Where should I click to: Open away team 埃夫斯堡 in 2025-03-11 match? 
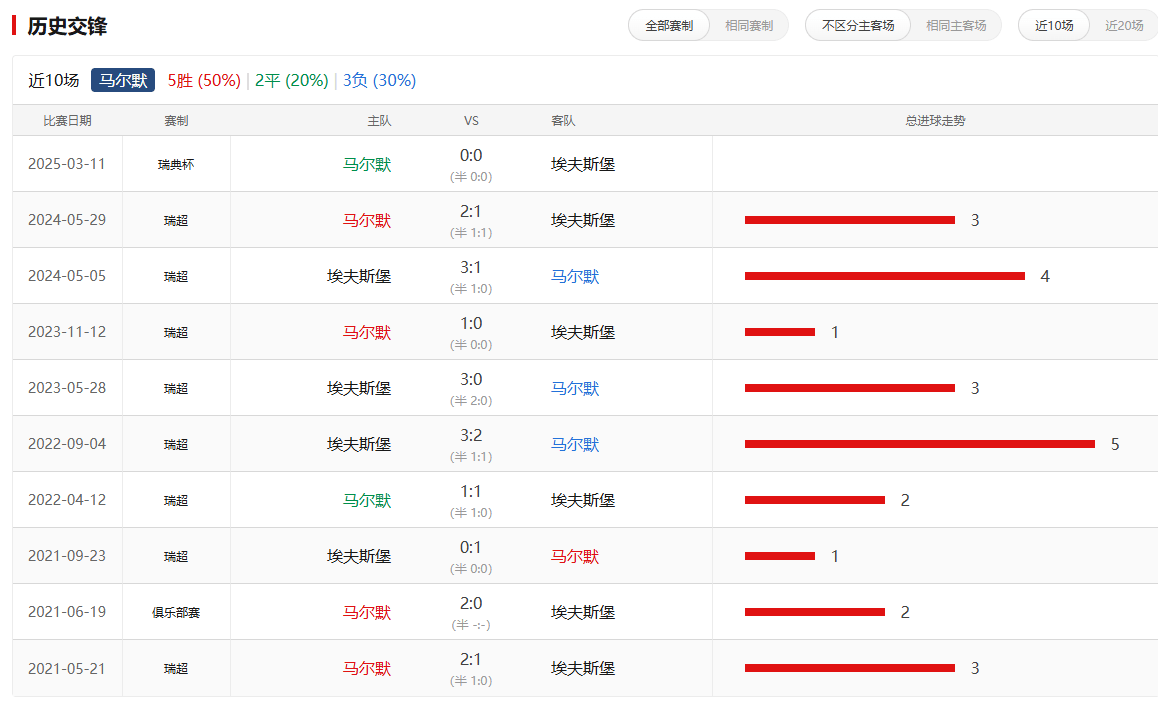coord(583,164)
